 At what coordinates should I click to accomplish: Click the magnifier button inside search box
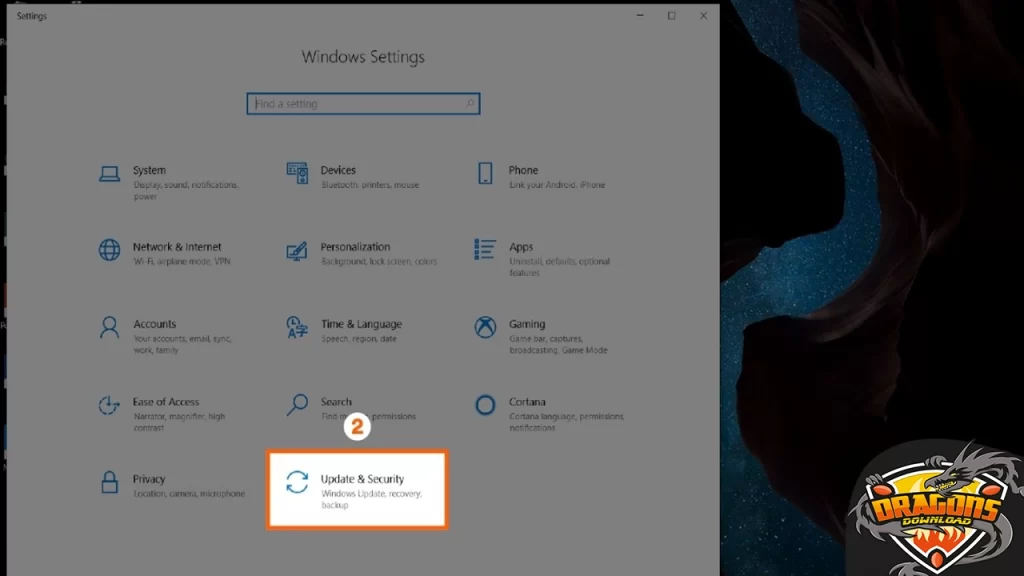tap(470, 104)
